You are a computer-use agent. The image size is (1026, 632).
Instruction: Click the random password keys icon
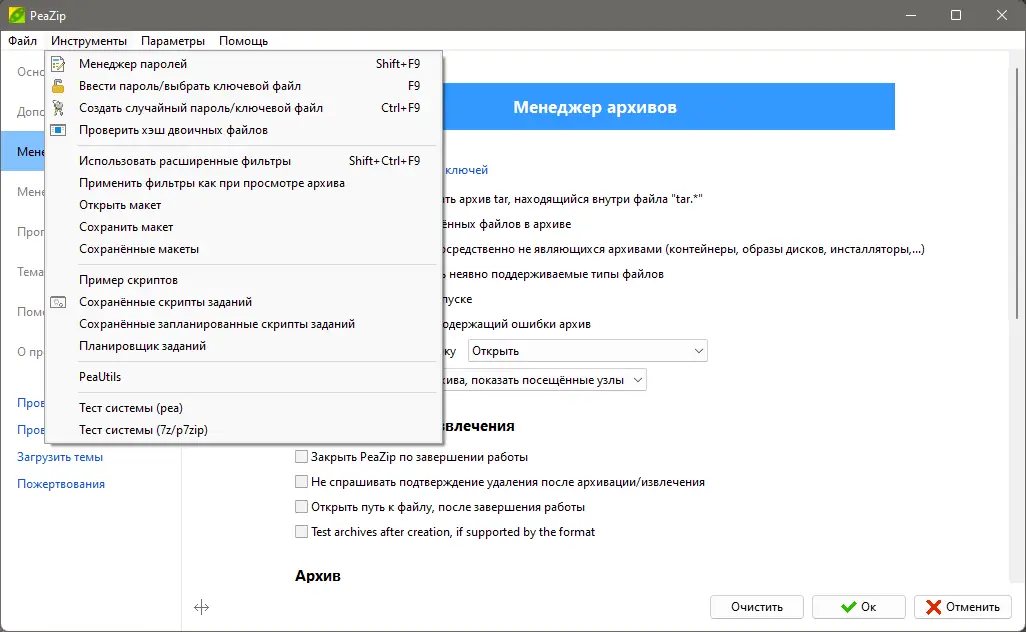(x=58, y=108)
